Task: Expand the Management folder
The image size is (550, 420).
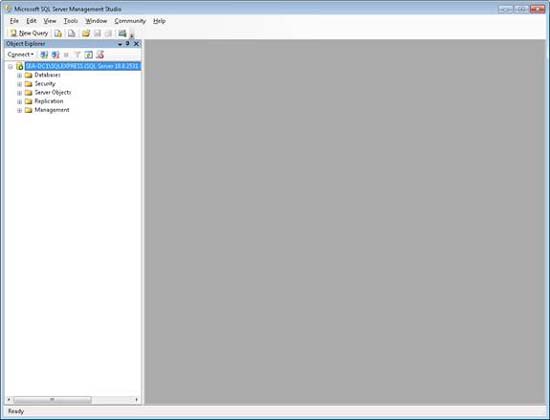Action: 20,111
